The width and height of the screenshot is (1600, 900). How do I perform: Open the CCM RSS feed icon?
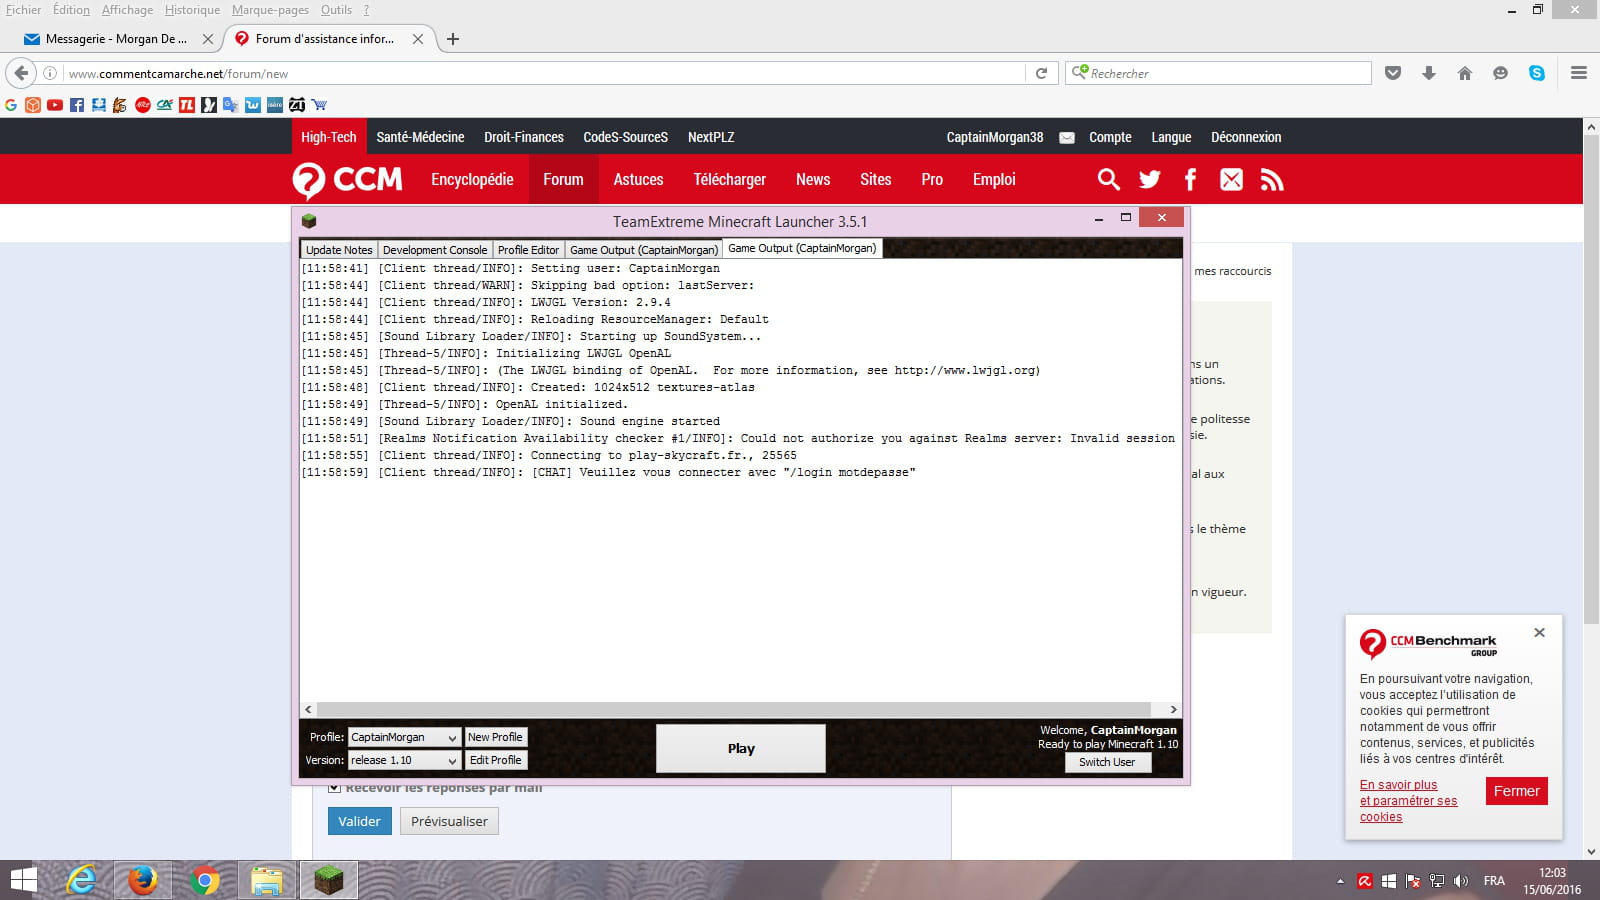[1272, 179]
